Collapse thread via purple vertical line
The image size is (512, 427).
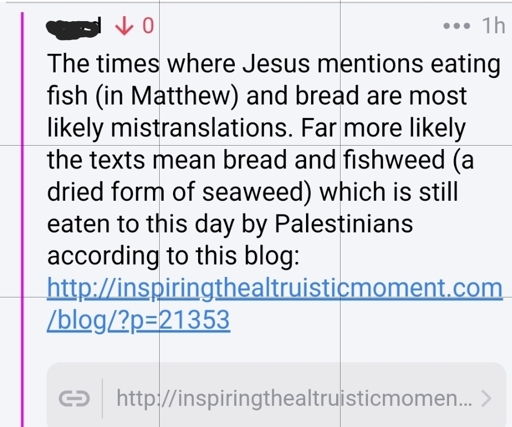pyautogui.click(x=22, y=219)
